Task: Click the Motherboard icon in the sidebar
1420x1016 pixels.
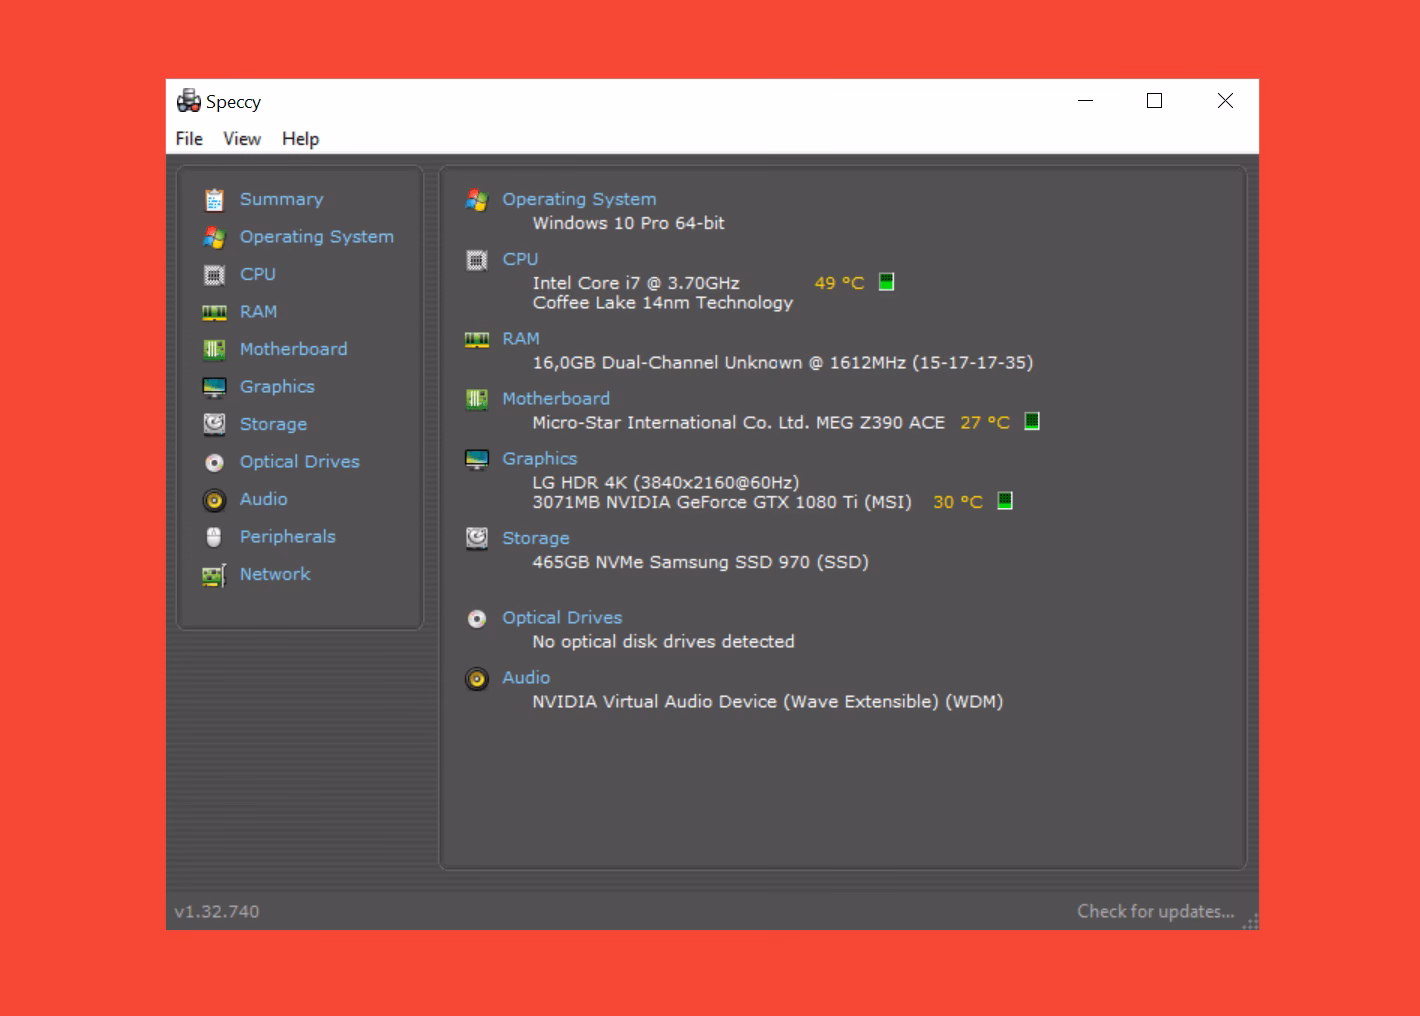Action: [x=214, y=349]
